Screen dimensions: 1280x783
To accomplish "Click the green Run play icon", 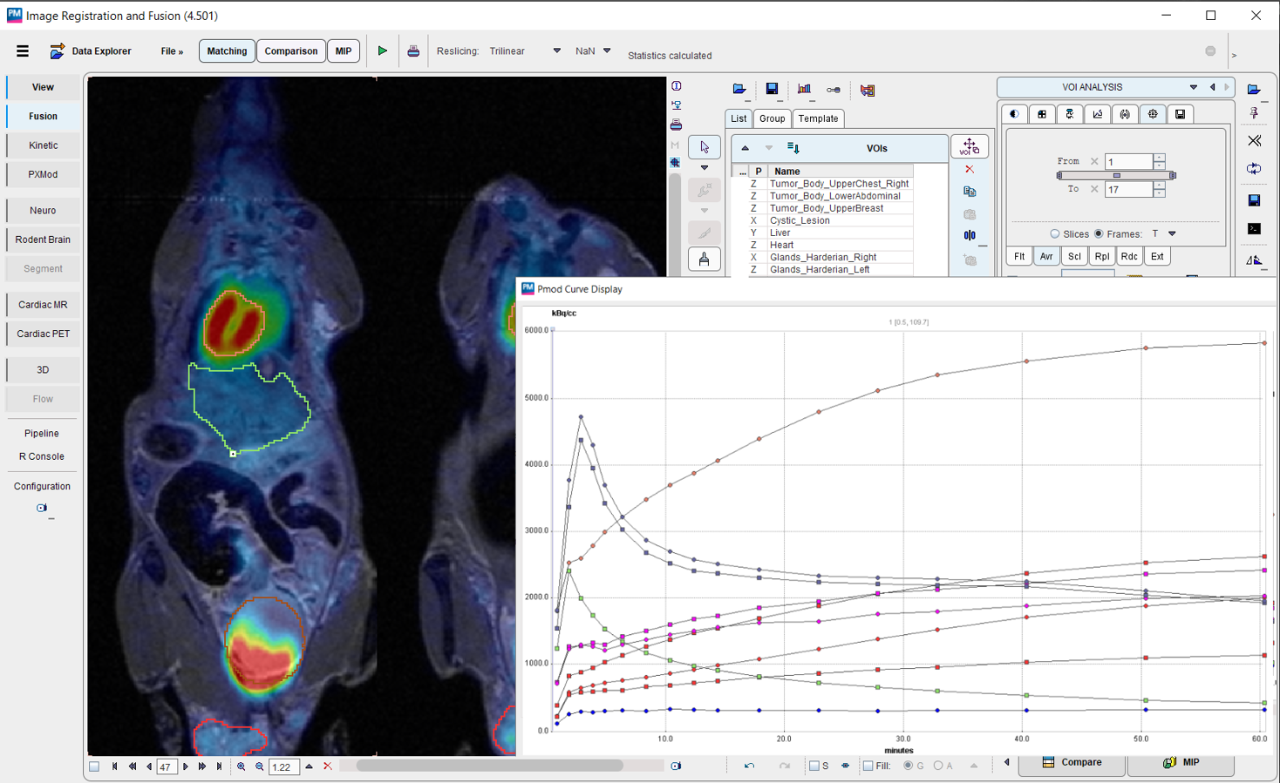I will click(x=382, y=51).
